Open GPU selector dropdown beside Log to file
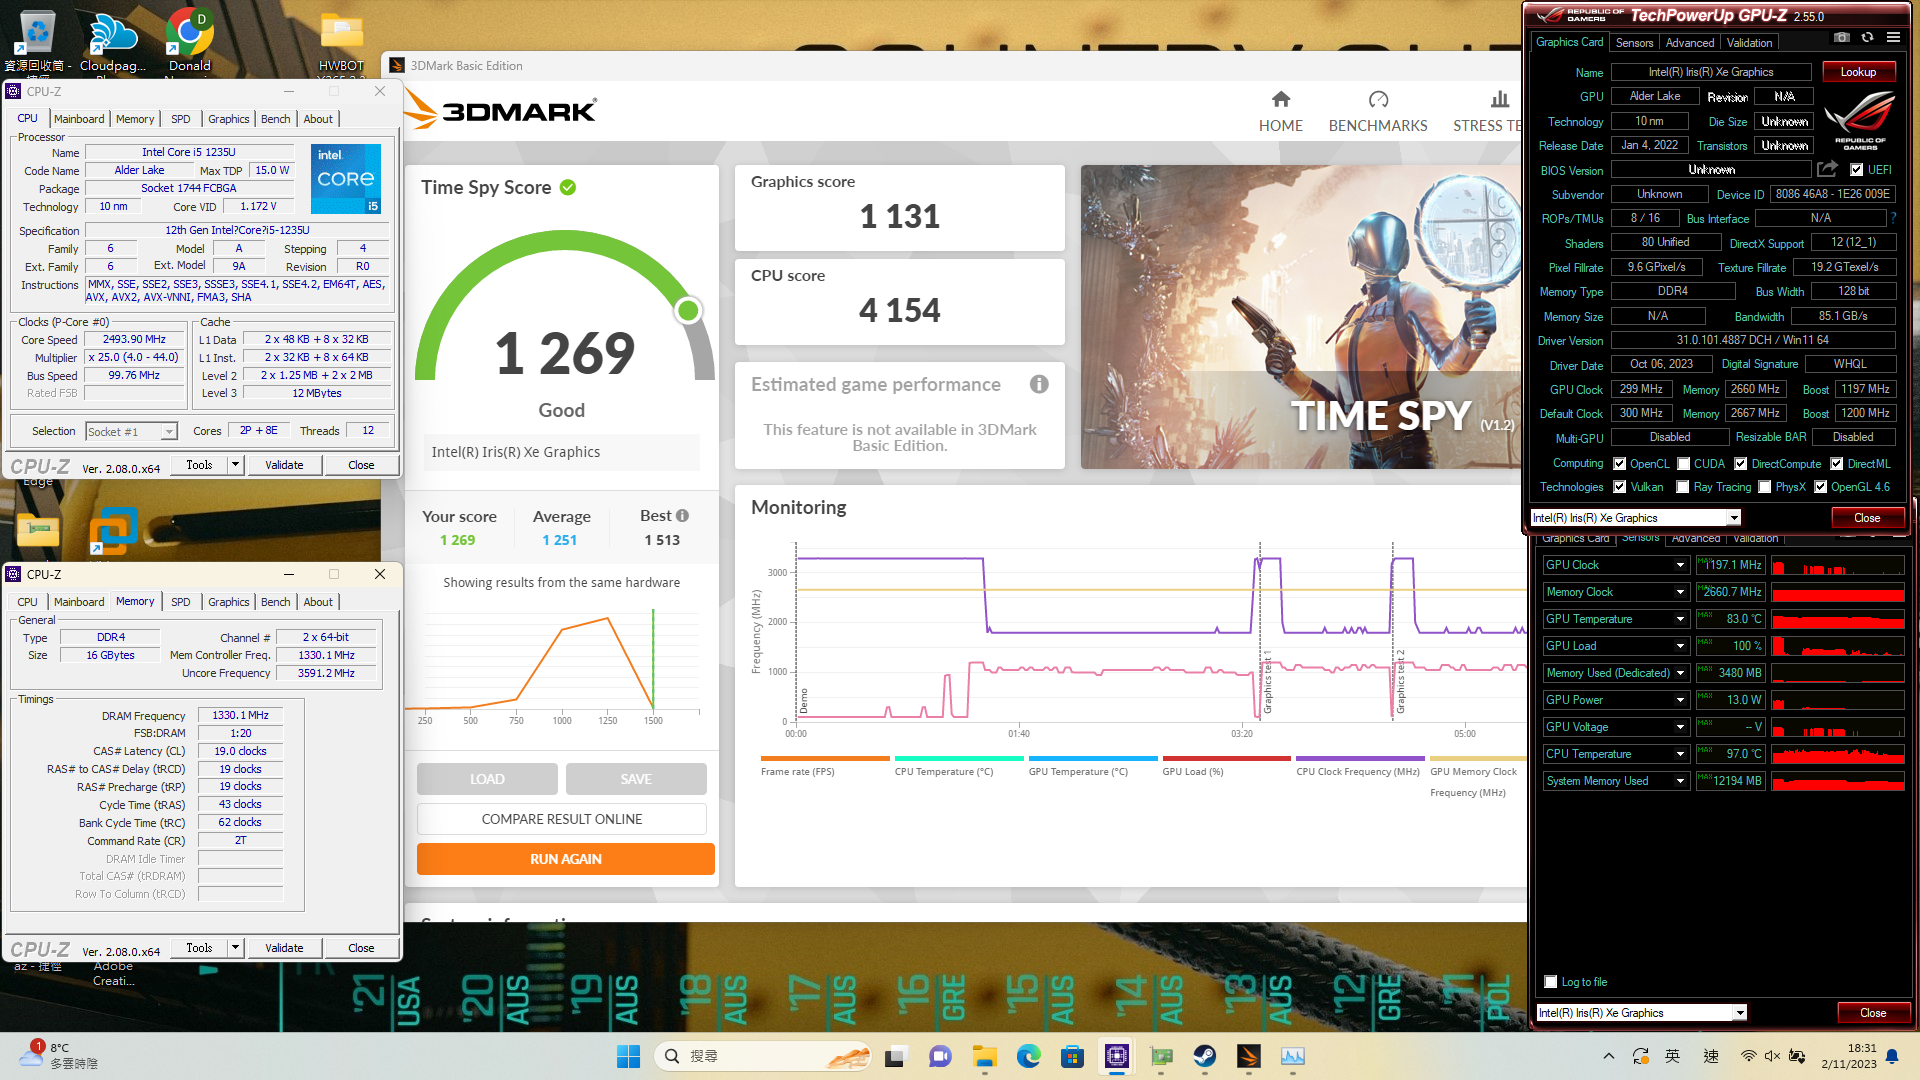 pos(1641,1013)
